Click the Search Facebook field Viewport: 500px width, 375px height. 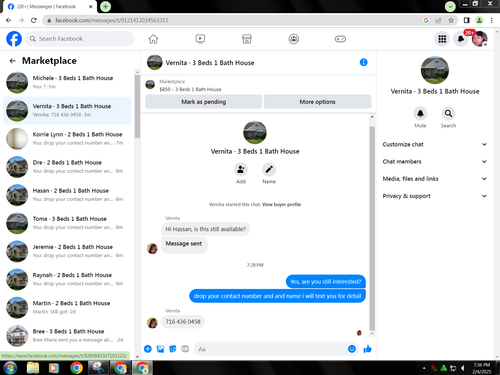pyautogui.click(x=80, y=39)
